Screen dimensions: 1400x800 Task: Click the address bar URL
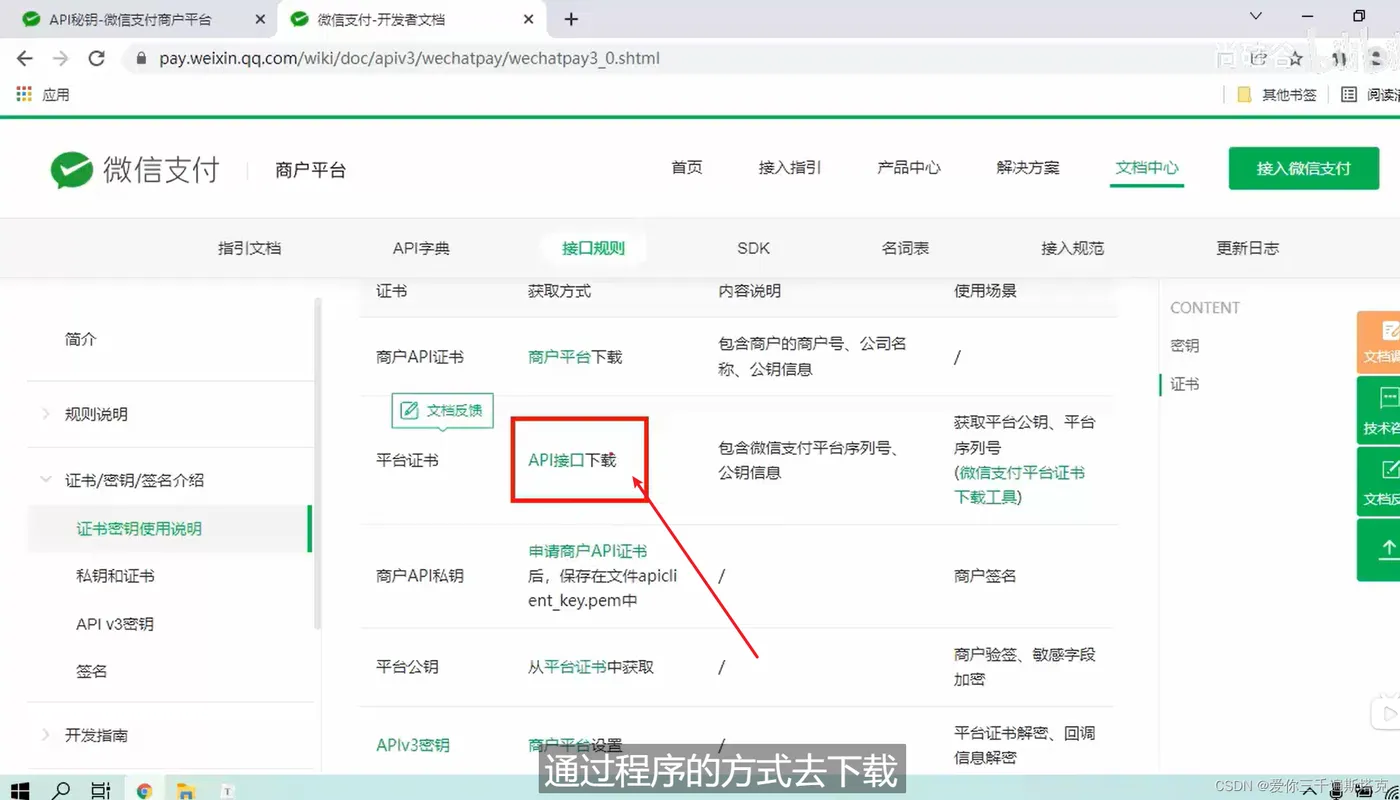[409, 58]
